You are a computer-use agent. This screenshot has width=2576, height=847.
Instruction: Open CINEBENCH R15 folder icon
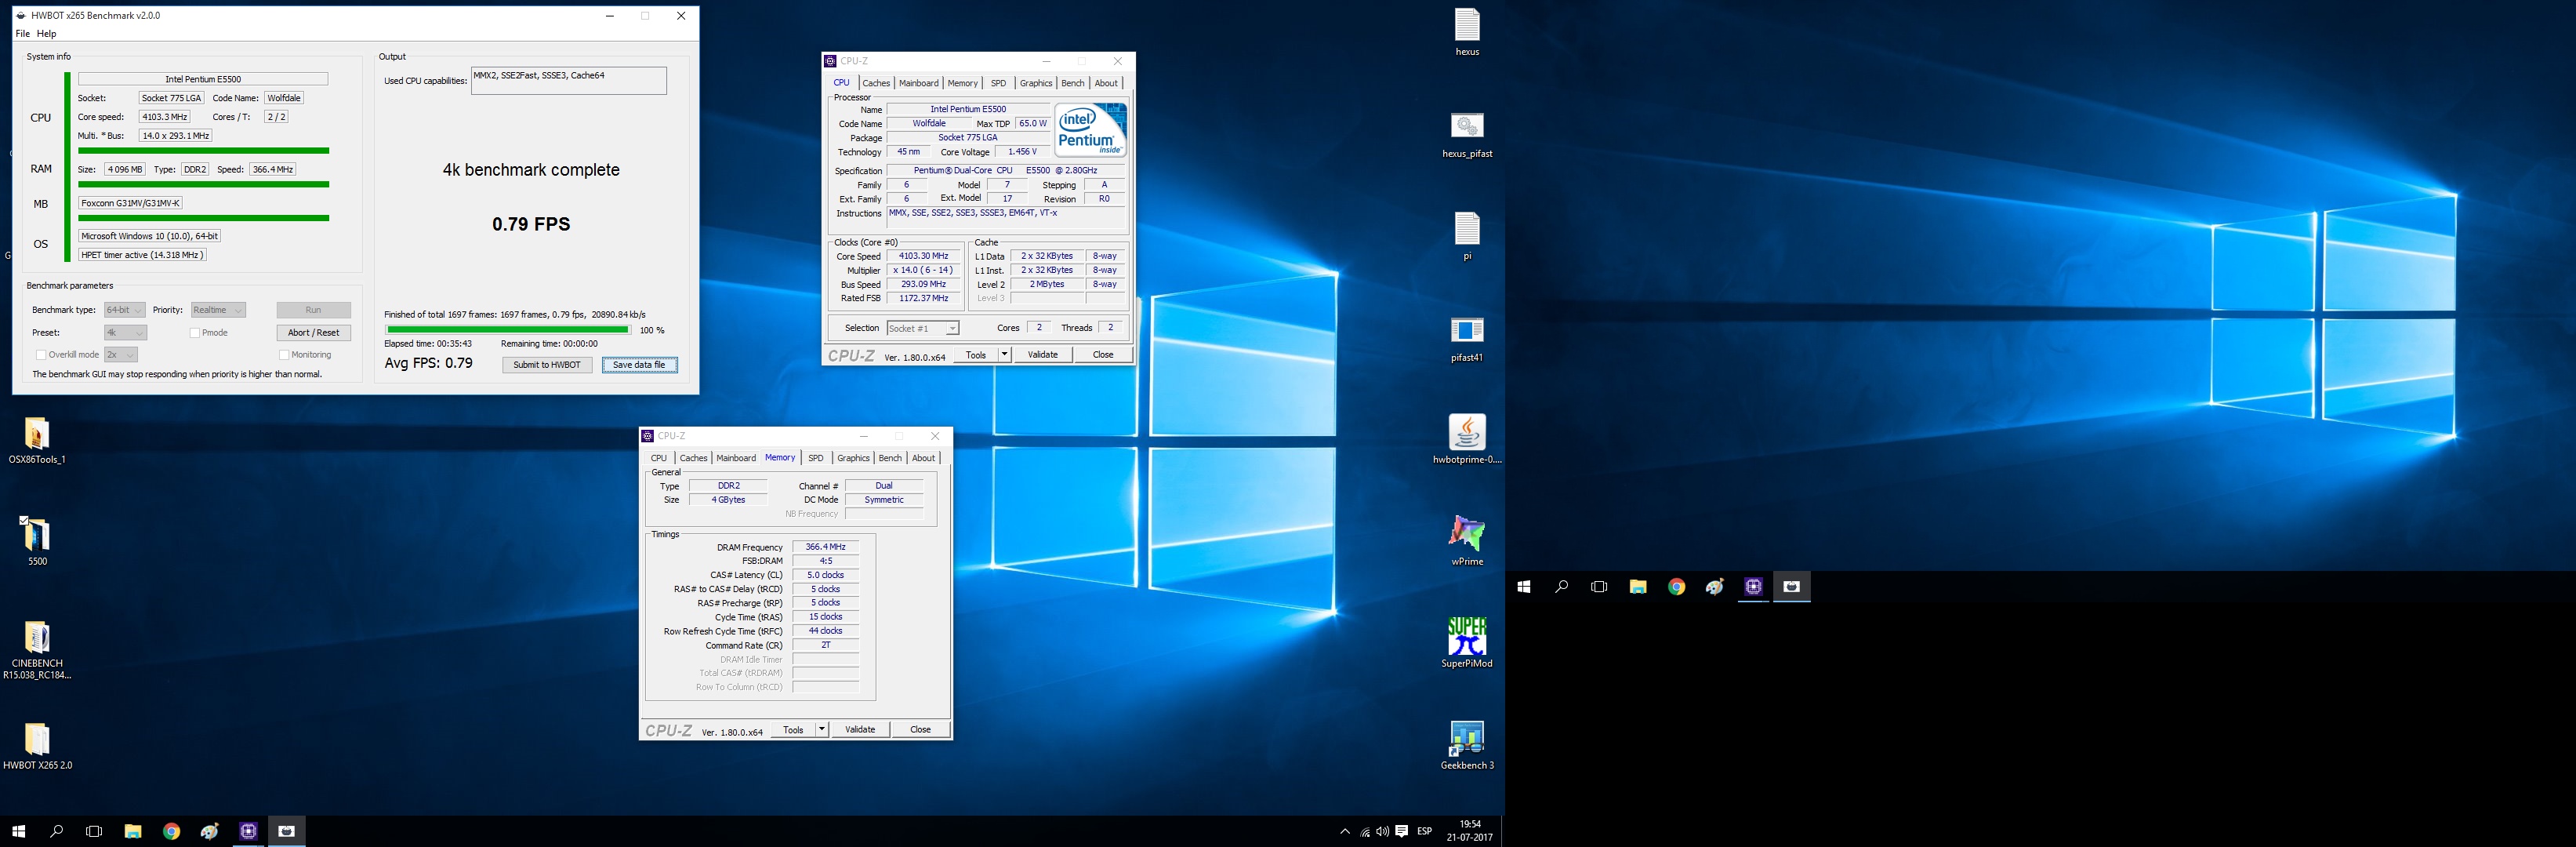pyautogui.click(x=37, y=650)
